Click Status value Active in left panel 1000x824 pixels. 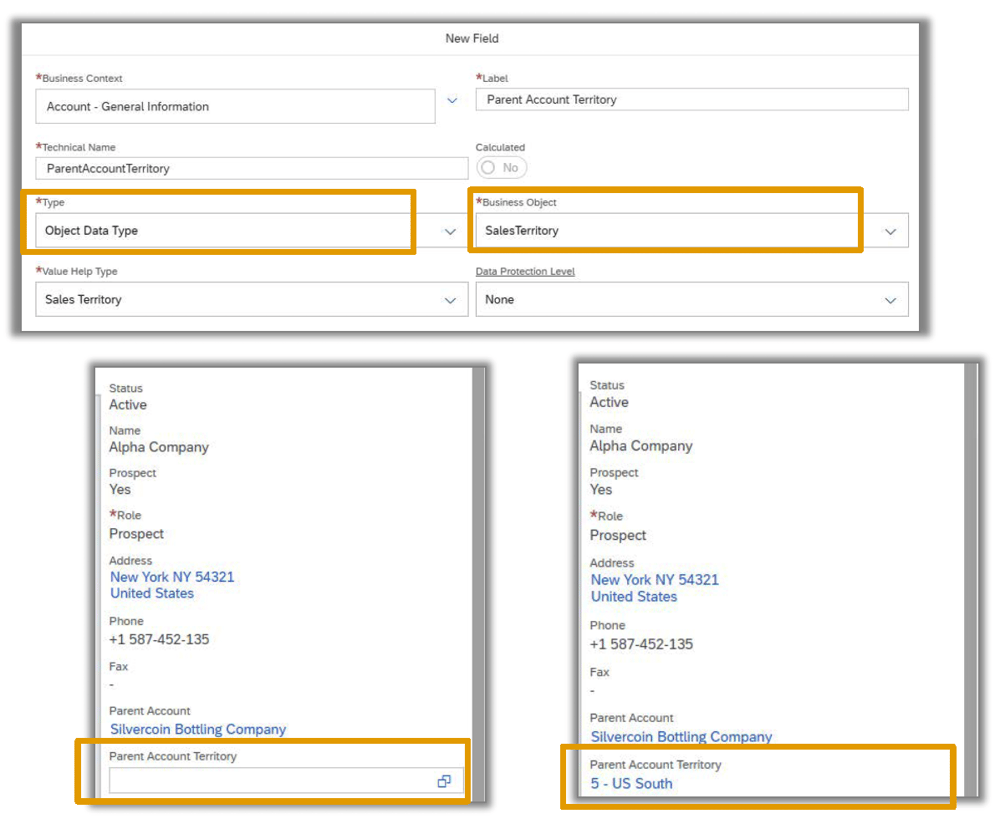(x=128, y=405)
